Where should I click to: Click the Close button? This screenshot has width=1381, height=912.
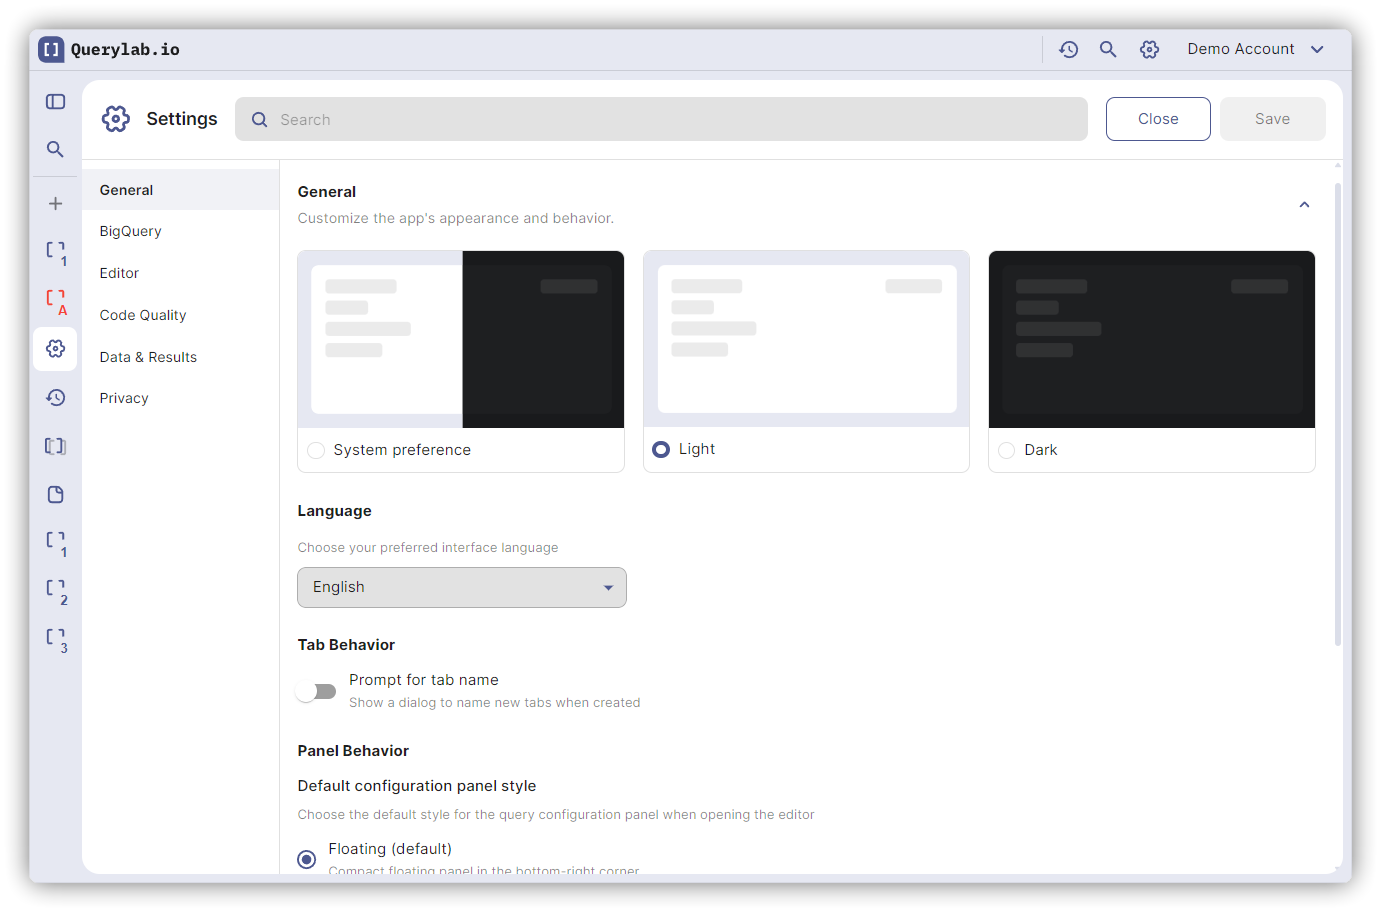[1157, 119]
